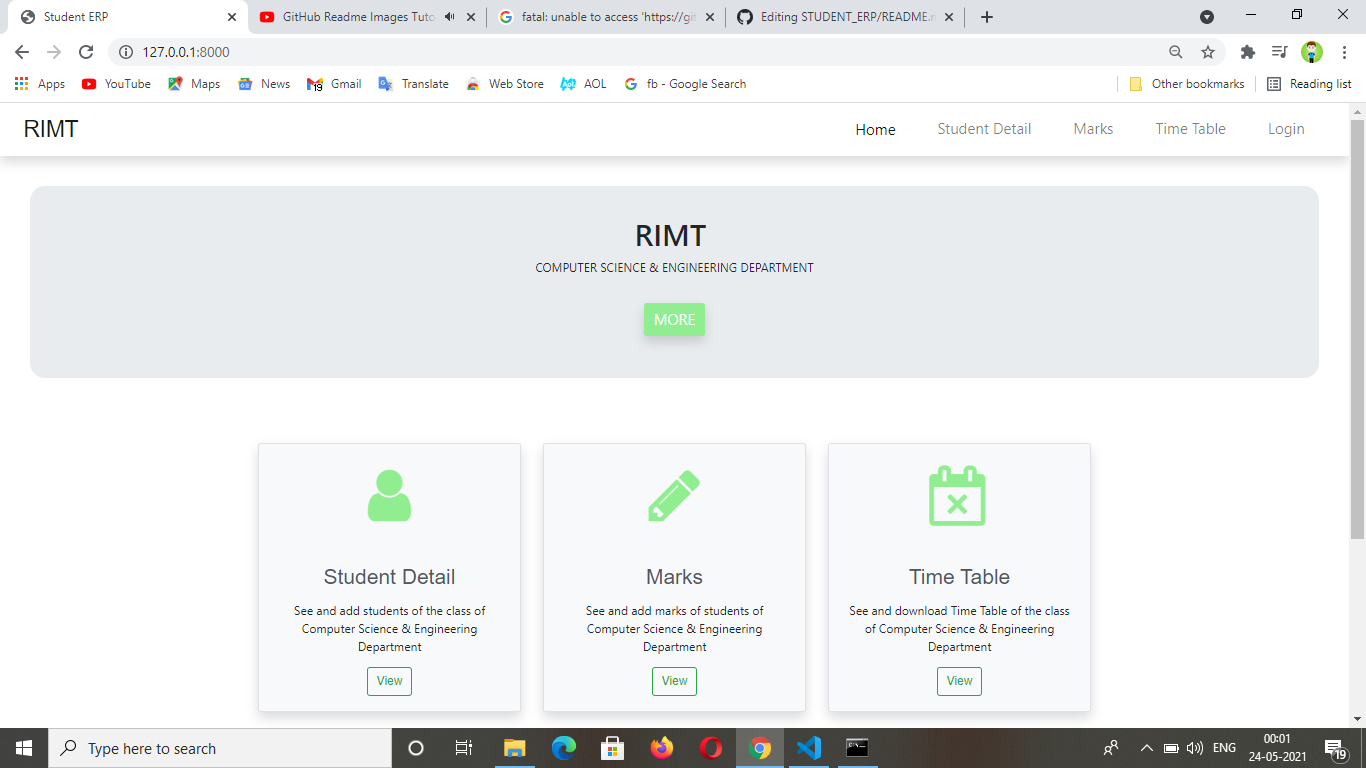The width and height of the screenshot is (1366, 768).
Task: Click the browser extensions puzzle icon
Action: pos(1248,51)
